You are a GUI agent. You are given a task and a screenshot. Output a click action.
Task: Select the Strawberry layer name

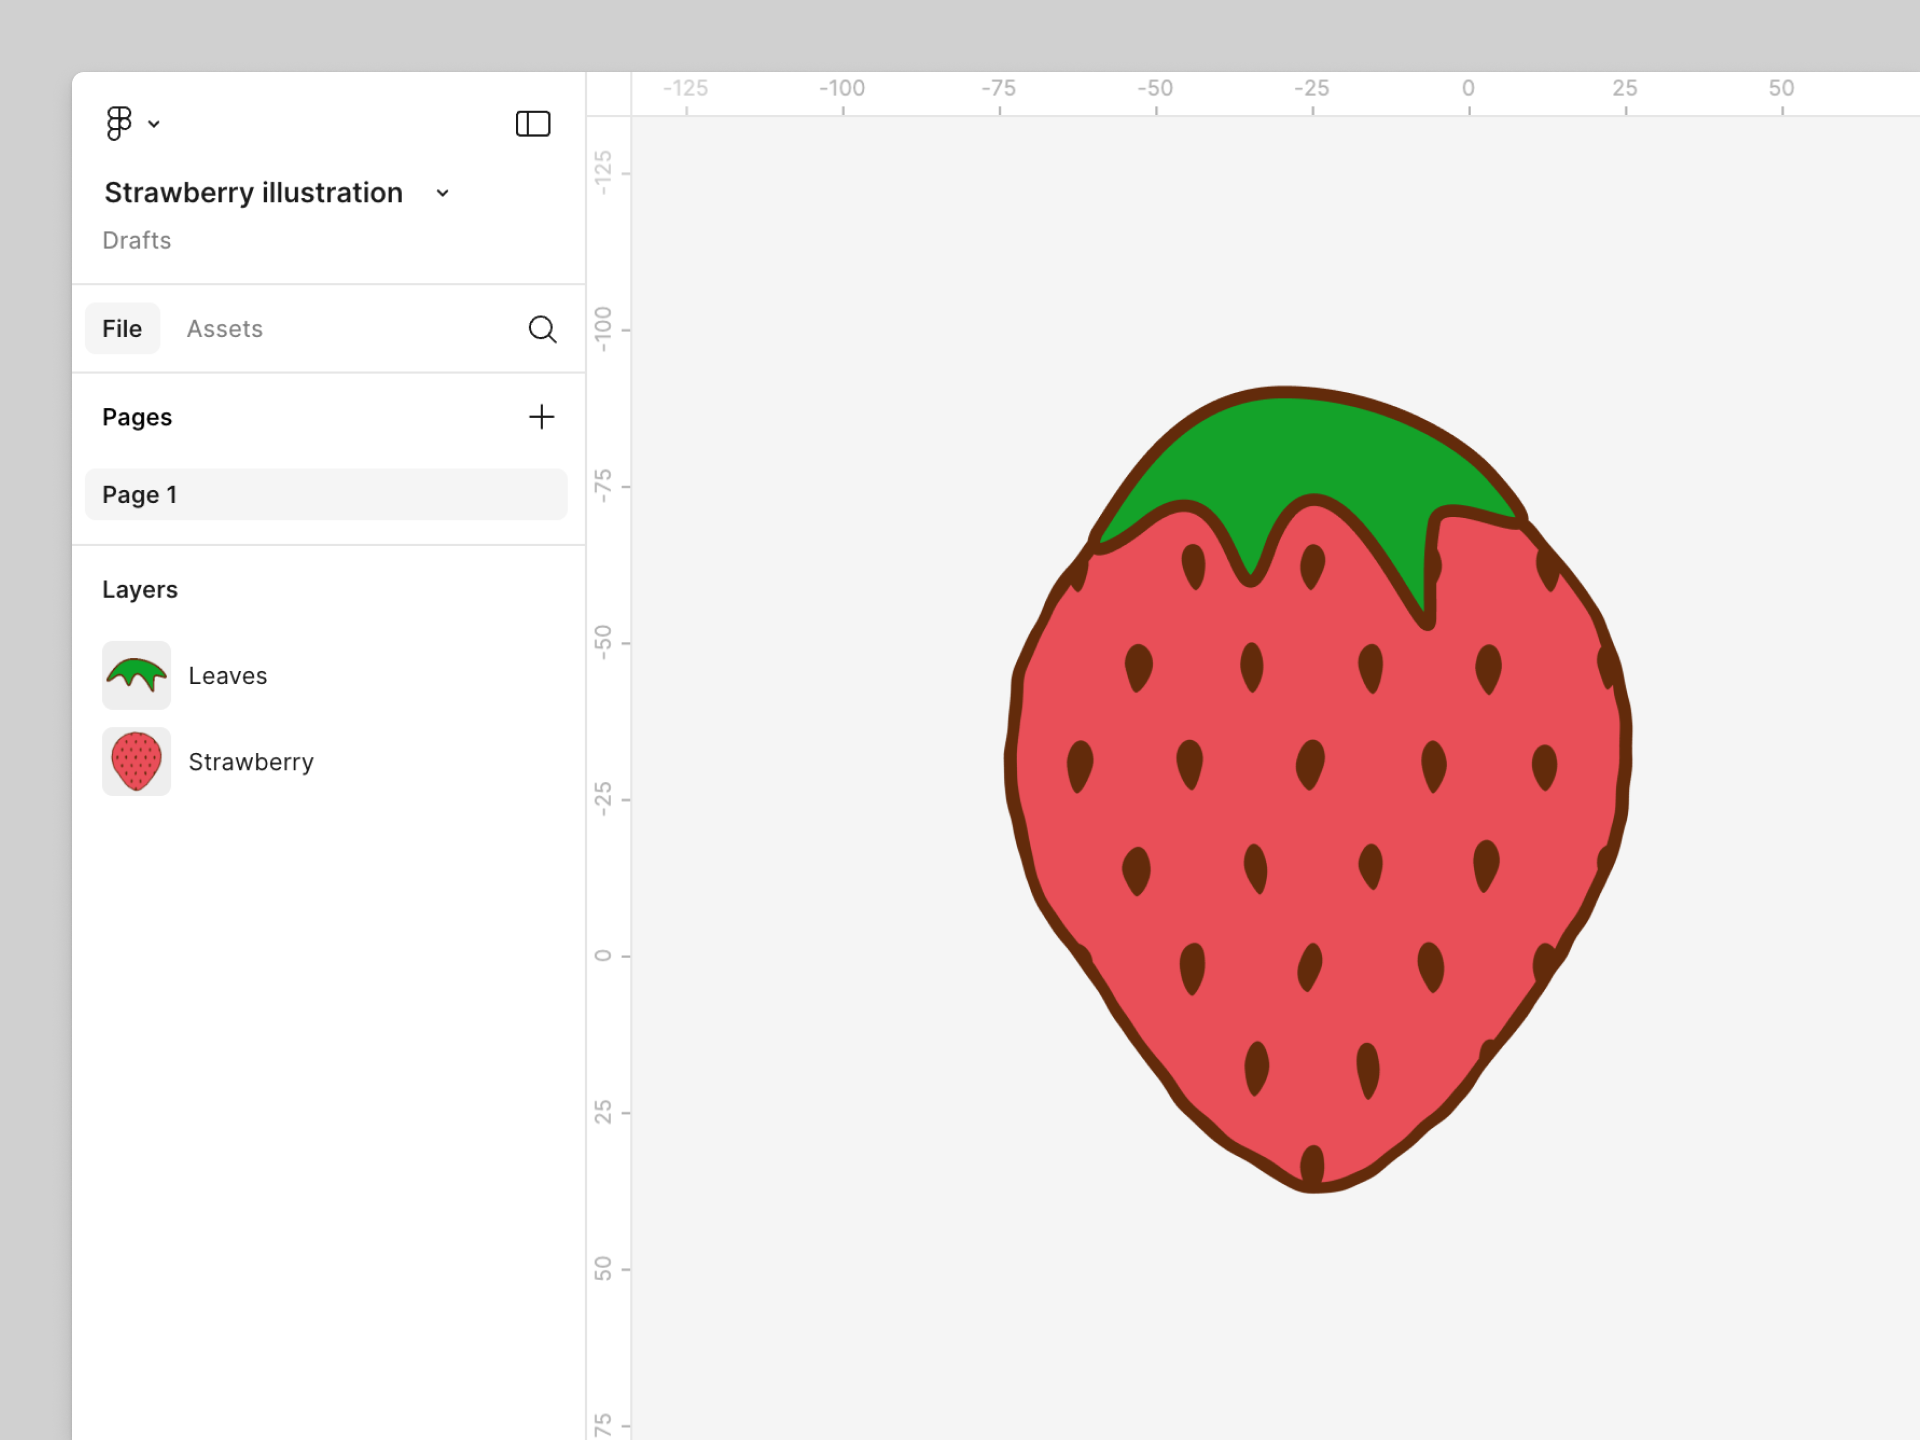coord(251,761)
